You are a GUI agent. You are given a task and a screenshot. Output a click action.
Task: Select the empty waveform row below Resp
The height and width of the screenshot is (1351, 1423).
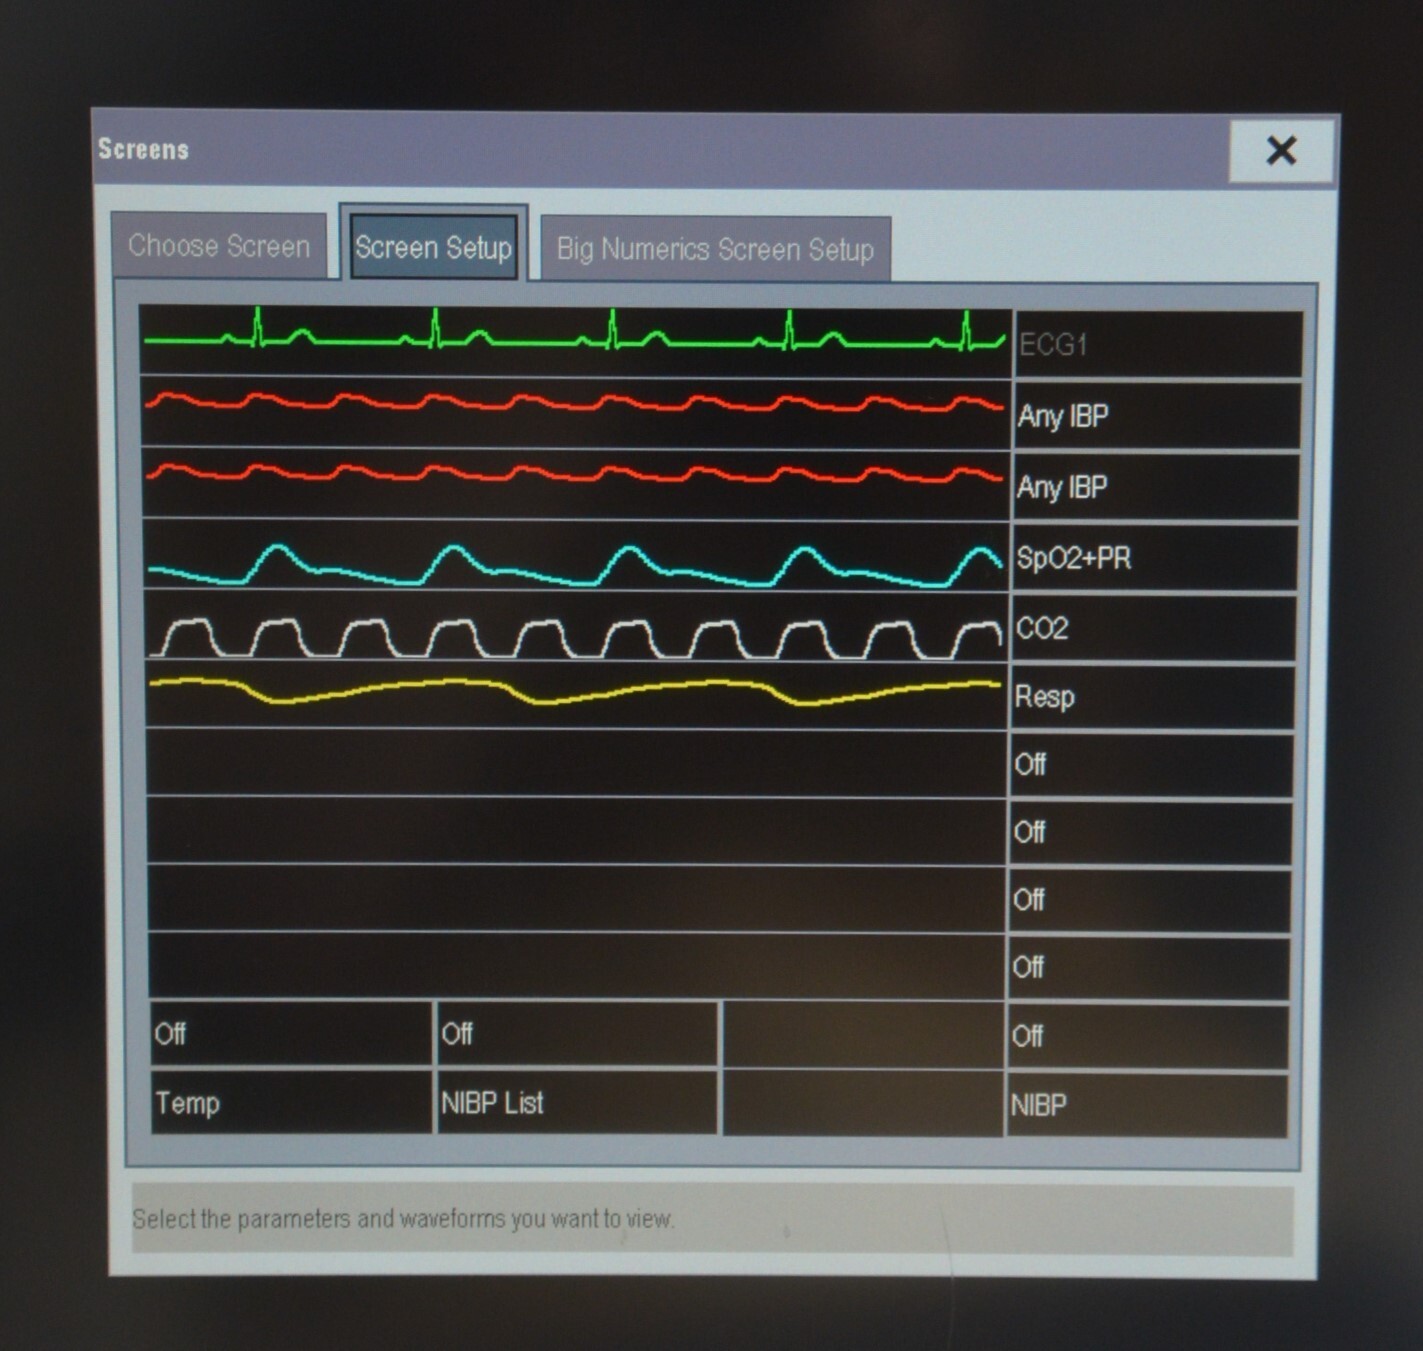point(575,763)
